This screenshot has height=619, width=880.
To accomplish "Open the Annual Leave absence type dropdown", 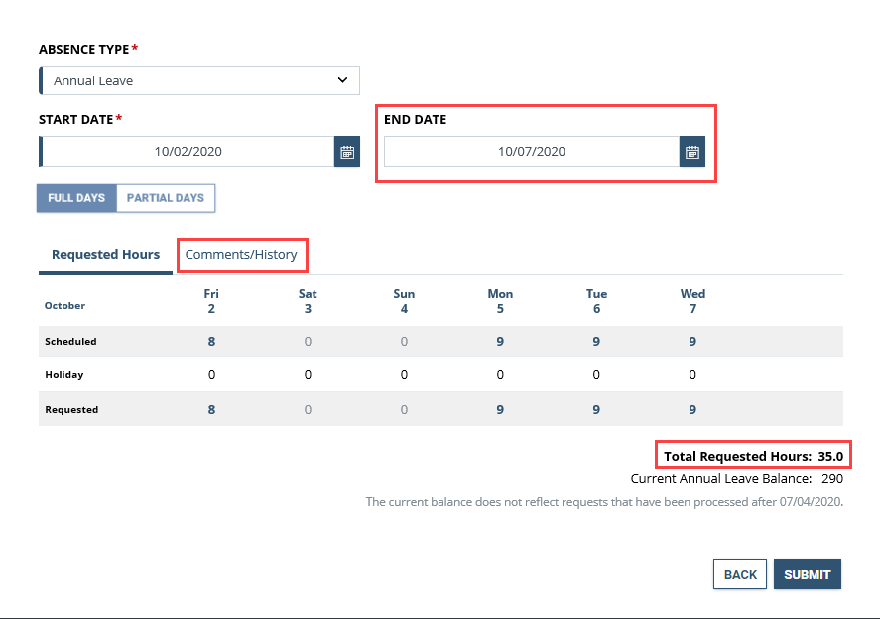I will click(x=198, y=80).
